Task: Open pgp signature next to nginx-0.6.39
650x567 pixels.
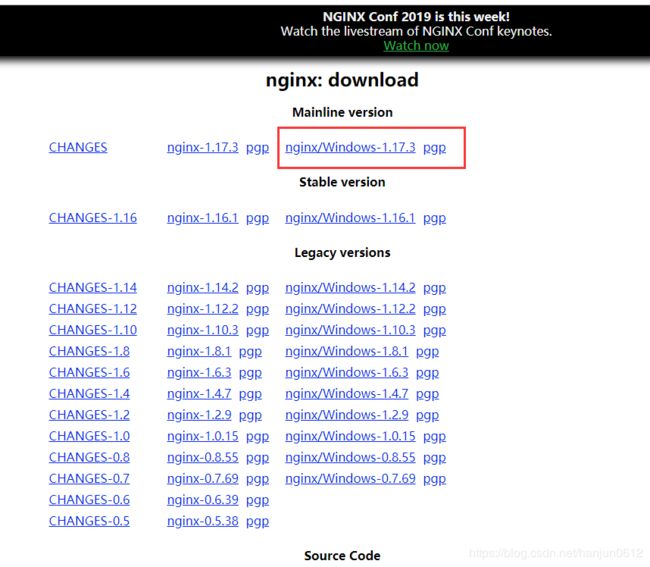Action: pos(257,500)
